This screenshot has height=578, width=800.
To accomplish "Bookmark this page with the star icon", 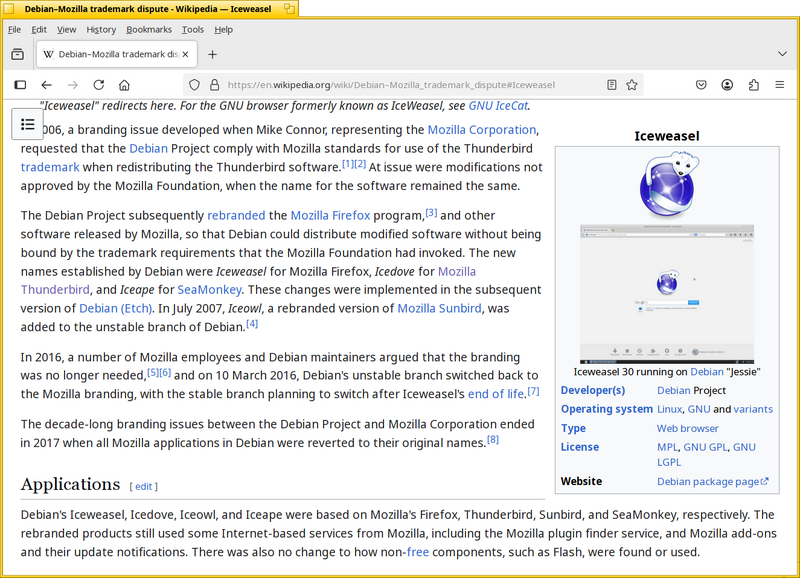I will coord(632,85).
